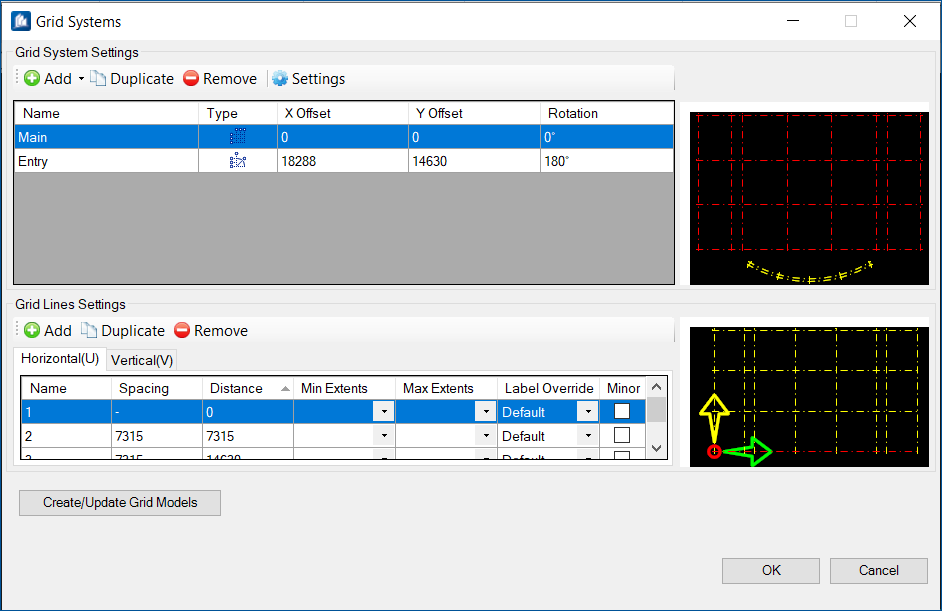Image resolution: width=942 pixels, height=611 pixels.
Task: Click the red Remove icon in Grid Lines Settings
Action: 182,330
